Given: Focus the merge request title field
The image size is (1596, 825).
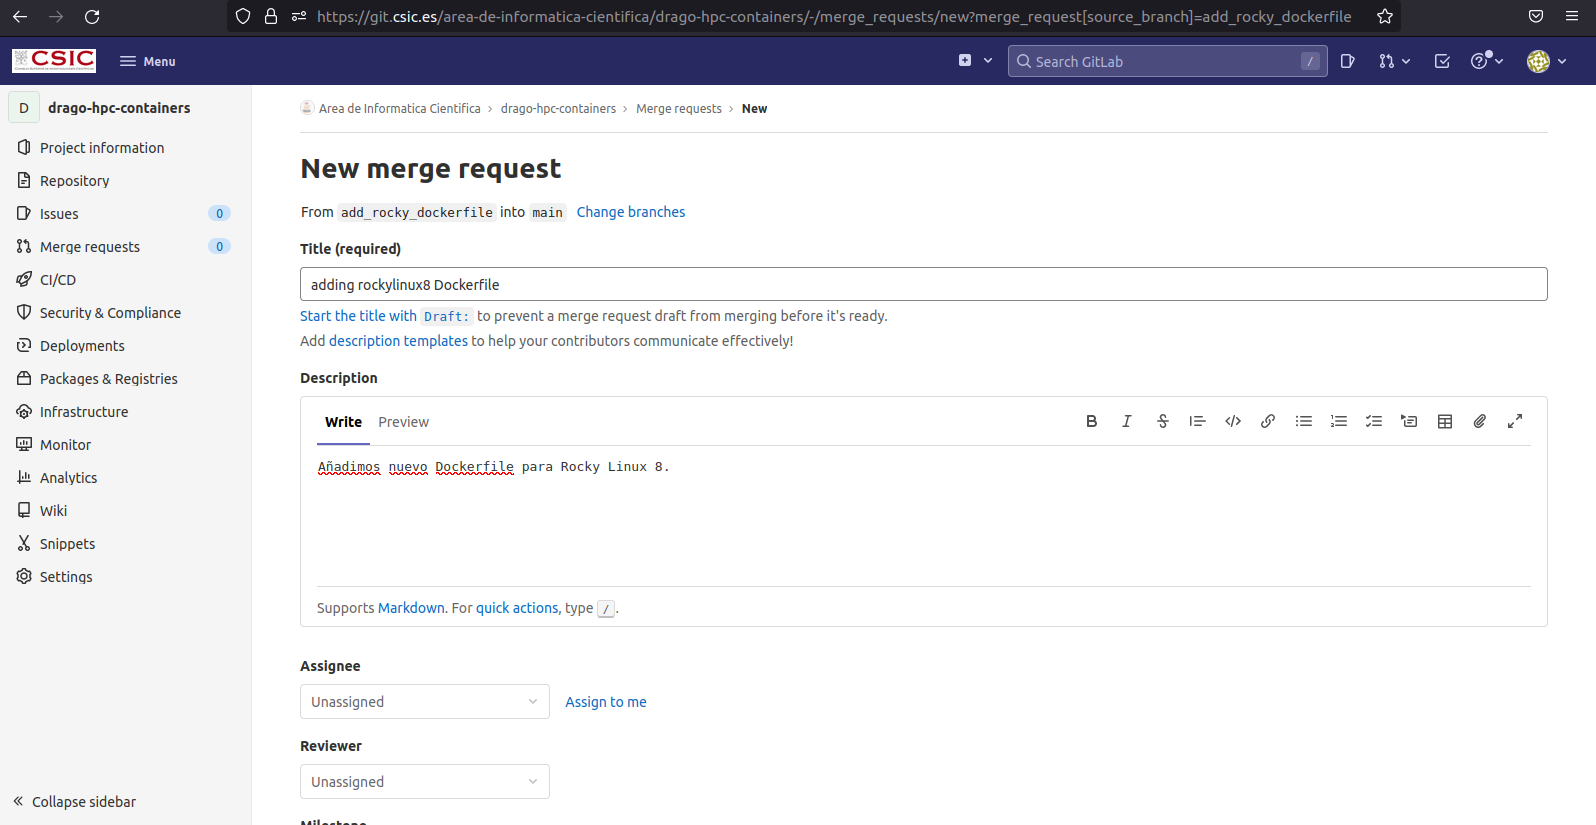Looking at the screenshot, I should 924,284.
